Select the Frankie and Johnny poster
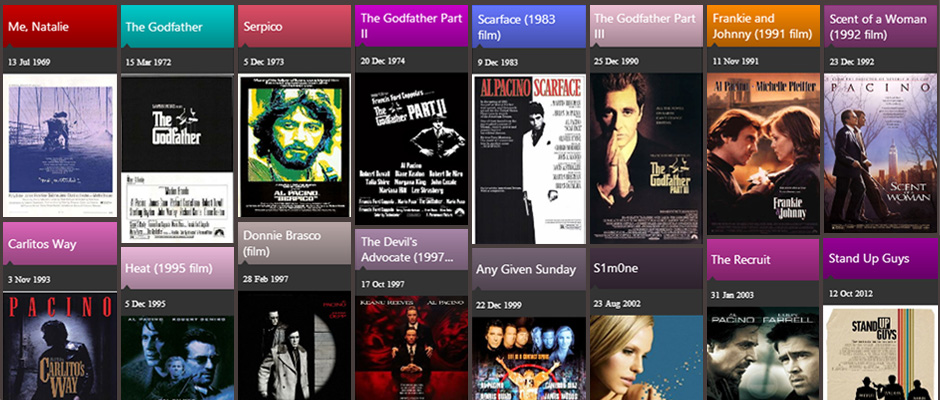This screenshot has width=940, height=400. (x=763, y=154)
